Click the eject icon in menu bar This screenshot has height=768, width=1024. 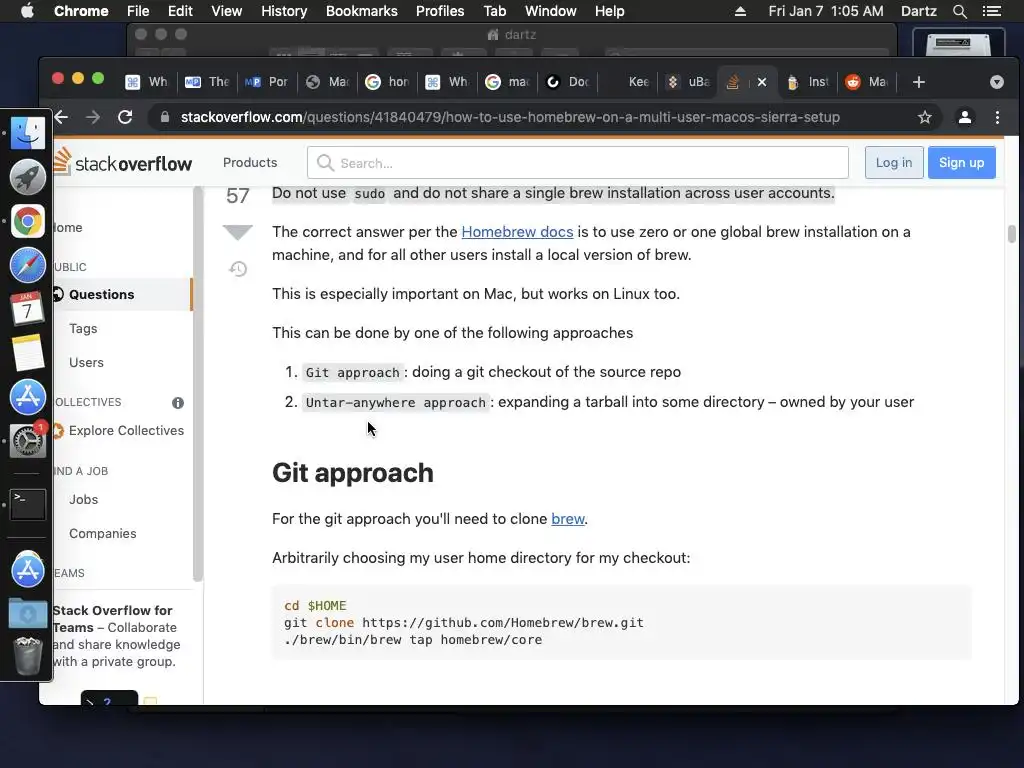pos(741,11)
